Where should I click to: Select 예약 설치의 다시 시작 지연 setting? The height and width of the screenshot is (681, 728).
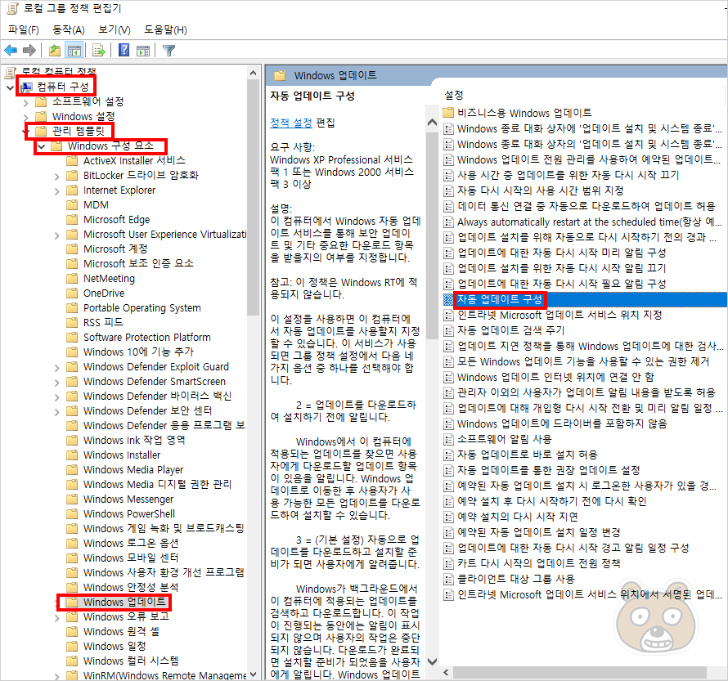point(517,517)
